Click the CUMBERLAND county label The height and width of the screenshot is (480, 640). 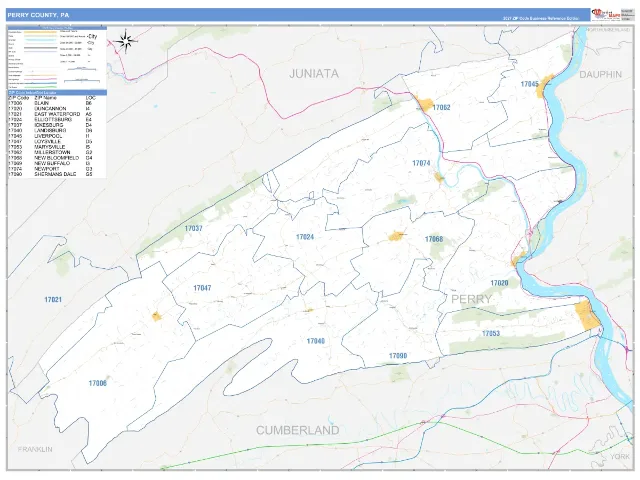tap(298, 430)
